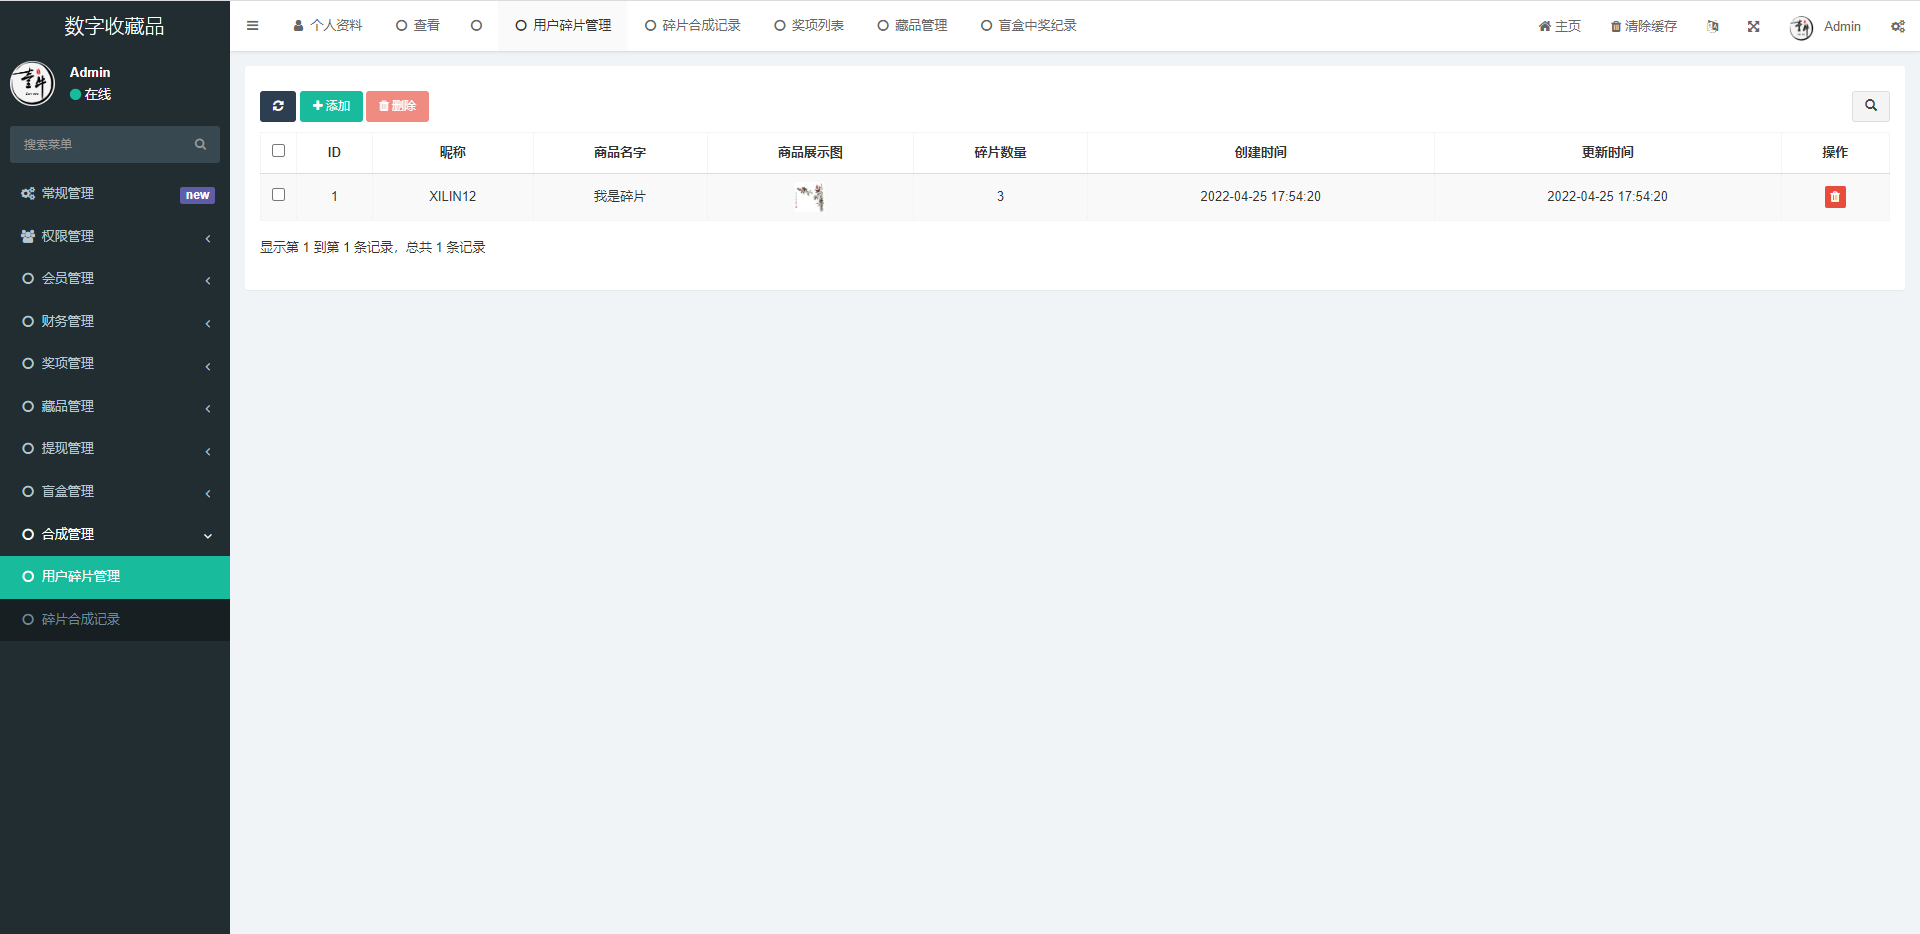This screenshot has width=1920, height=934.
Task: Toggle the search menu field magnifier in sidebar
Action: (x=201, y=144)
